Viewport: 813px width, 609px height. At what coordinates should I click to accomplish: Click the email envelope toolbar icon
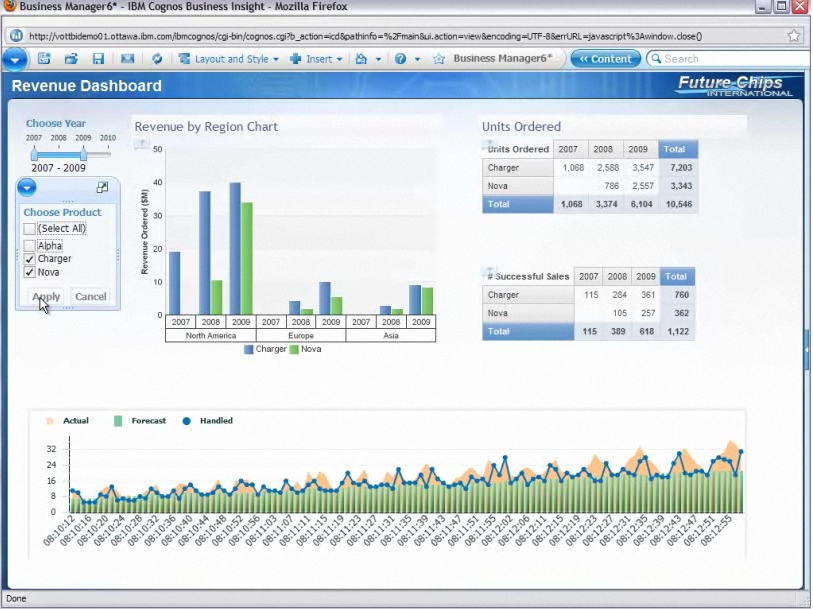[x=128, y=59]
